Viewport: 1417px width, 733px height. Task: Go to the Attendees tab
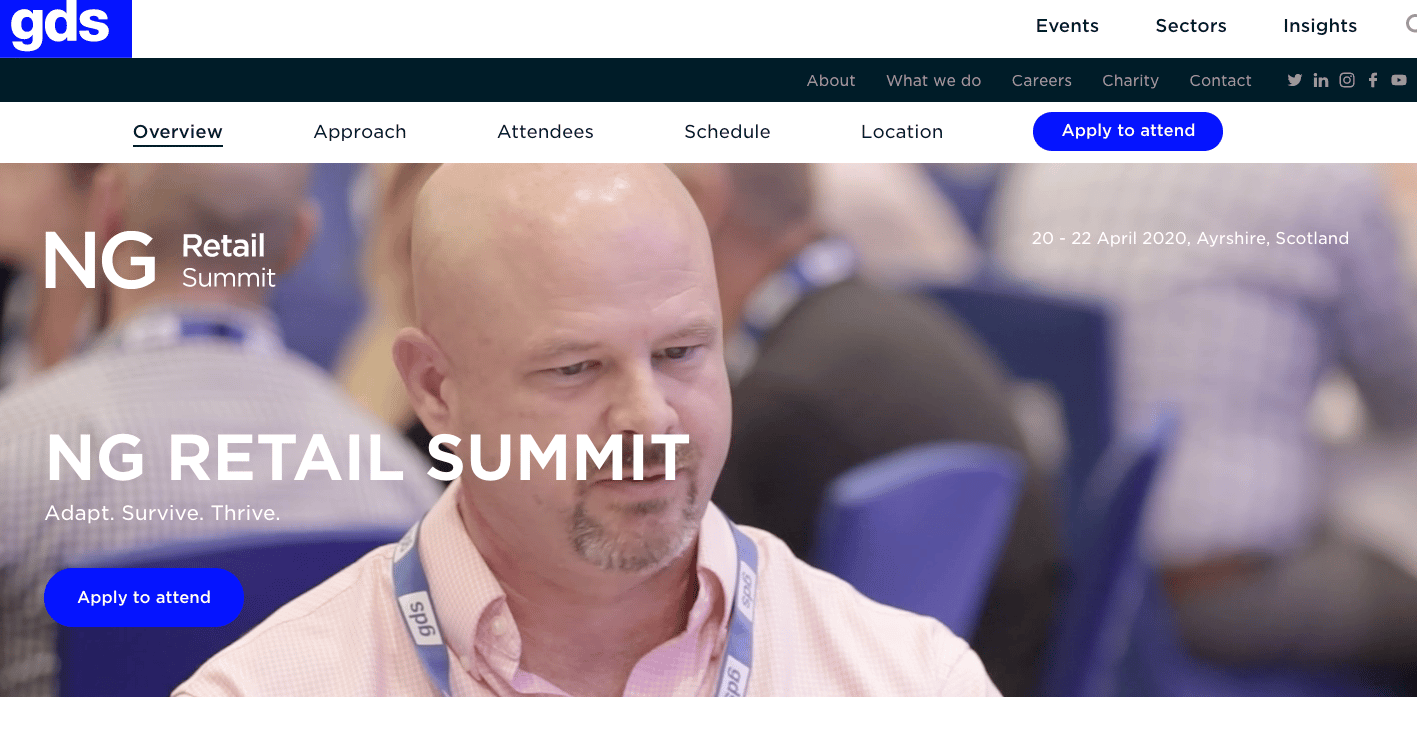pyautogui.click(x=545, y=132)
